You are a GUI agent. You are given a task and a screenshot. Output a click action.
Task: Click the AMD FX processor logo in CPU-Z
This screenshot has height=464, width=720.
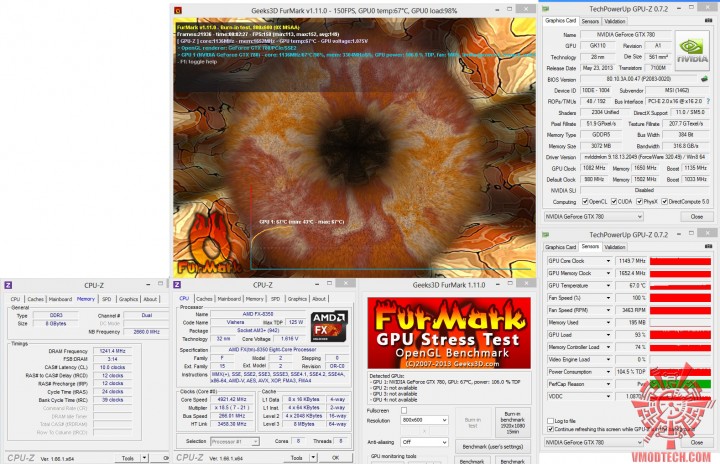click(329, 326)
